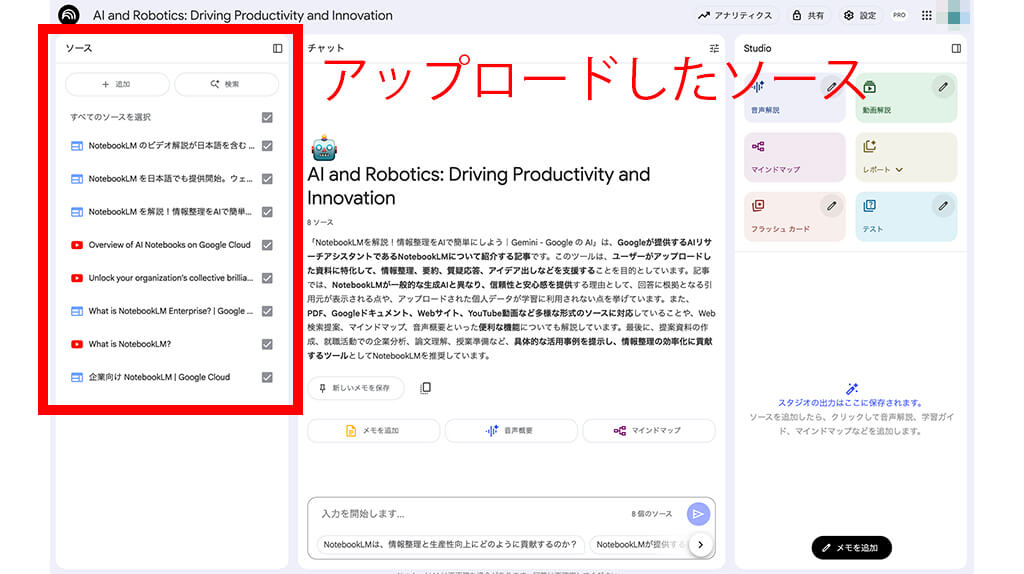Select suggested question about 情報整理と生産性向上

click(450, 545)
